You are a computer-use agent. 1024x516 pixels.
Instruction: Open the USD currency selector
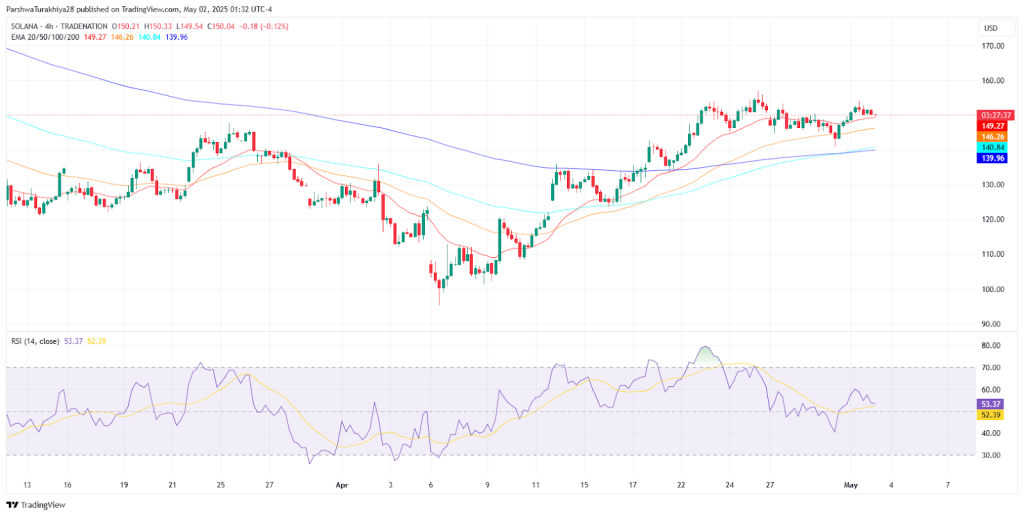(989, 28)
